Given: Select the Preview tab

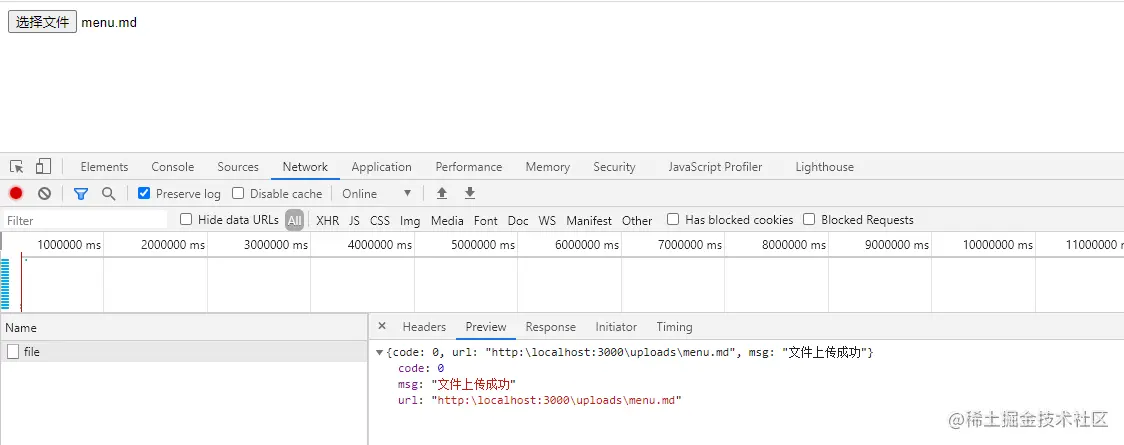Looking at the screenshot, I should click(486, 327).
